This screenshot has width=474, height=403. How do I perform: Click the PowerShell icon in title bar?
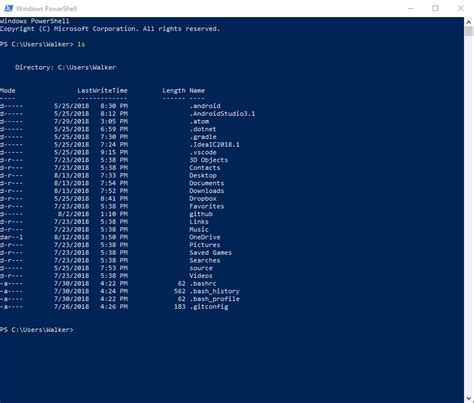pyautogui.click(x=8, y=8)
